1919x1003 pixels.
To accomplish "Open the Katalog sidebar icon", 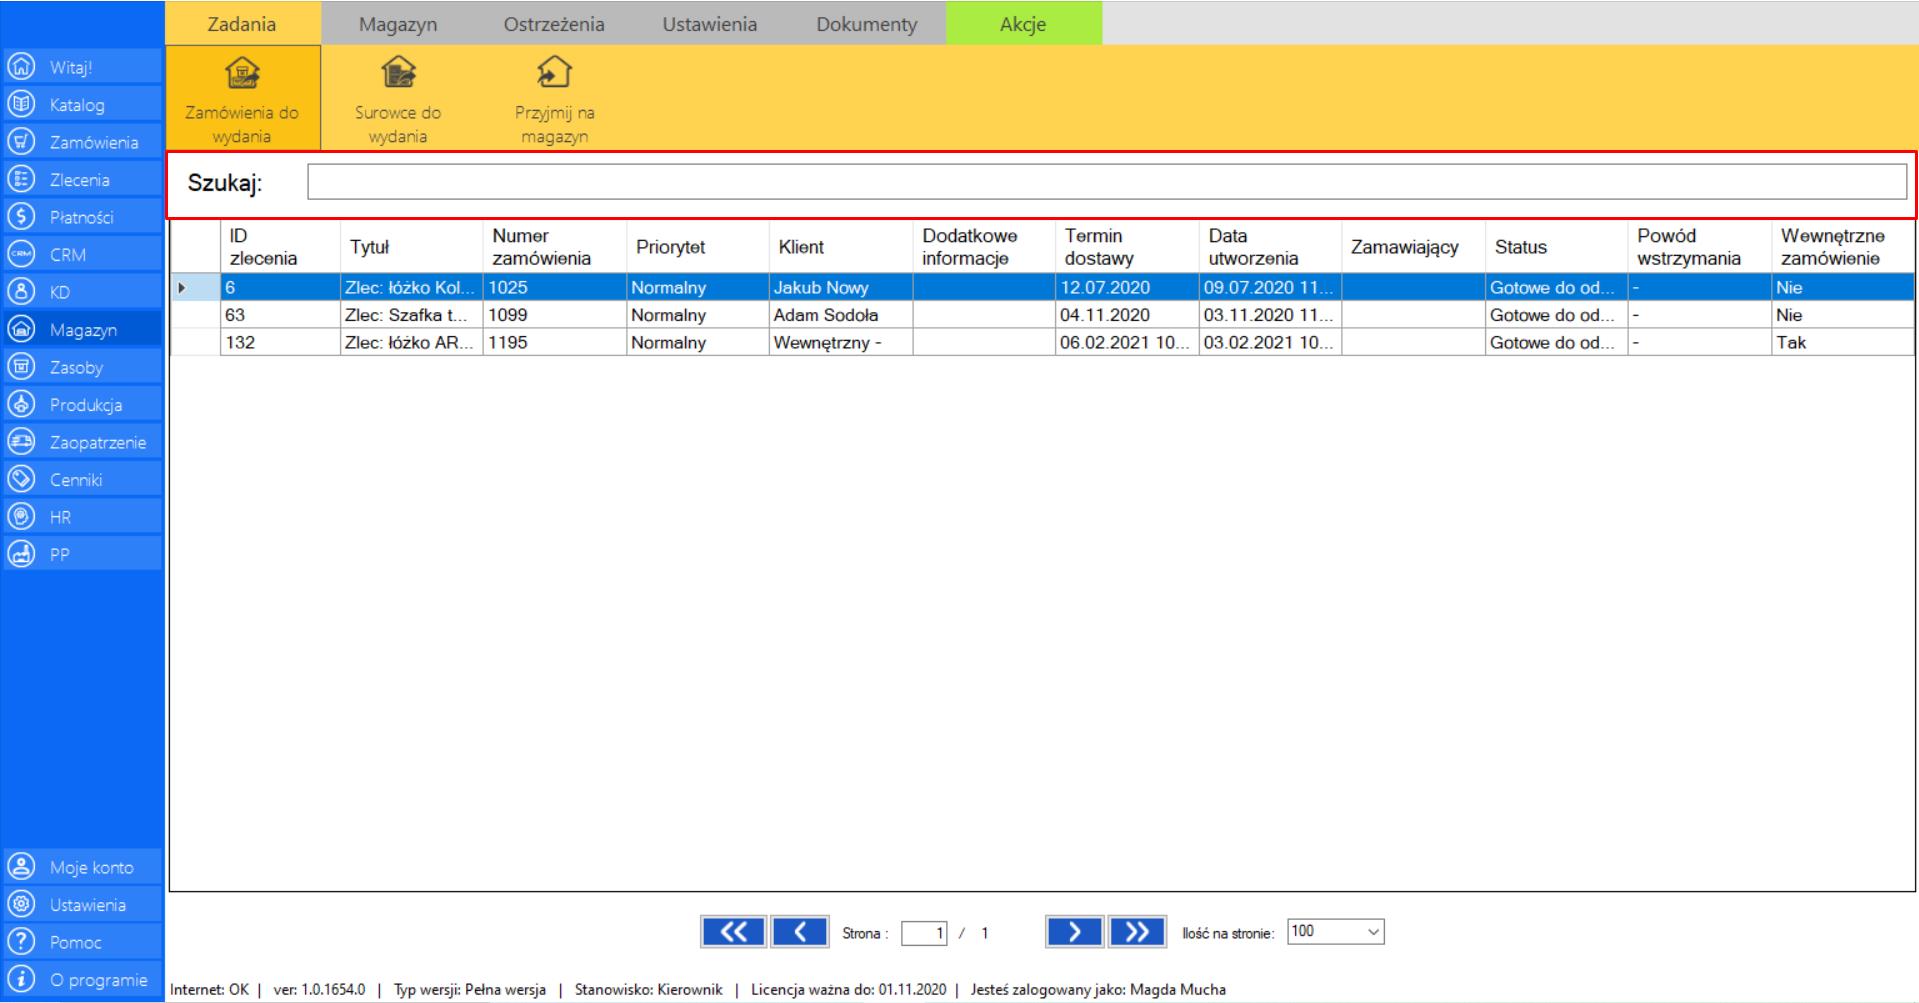I will click(x=22, y=104).
